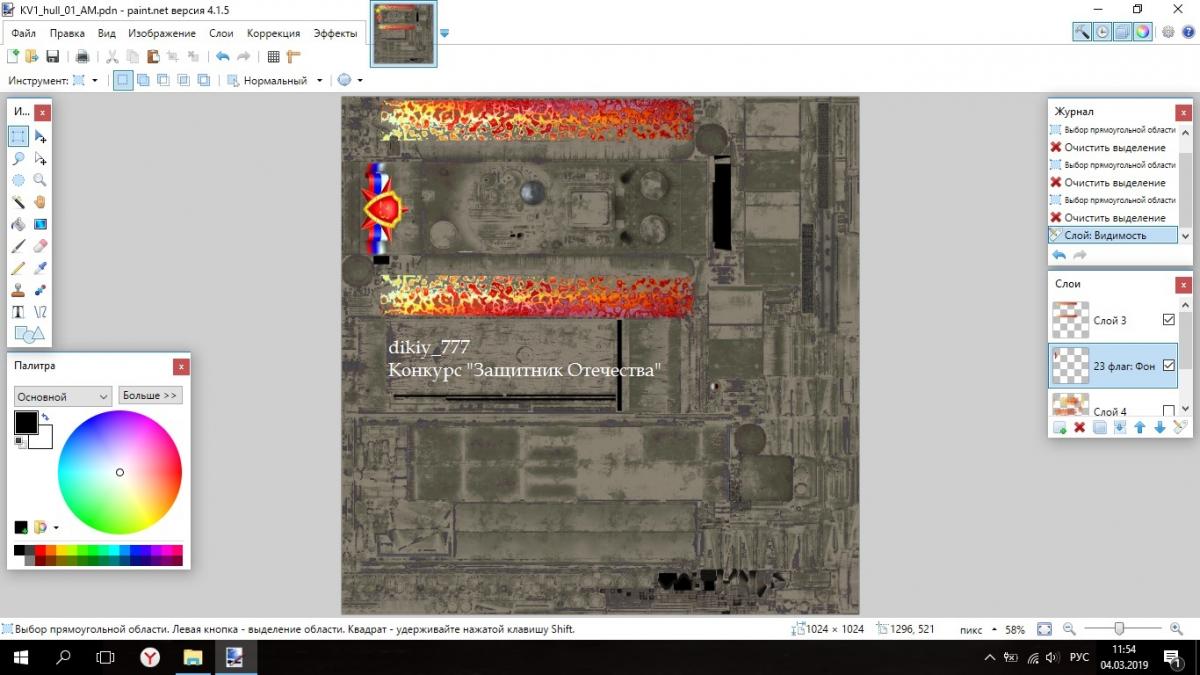This screenshot has height=675, width=1200.
Task: Select the Eraser tool
Action: (x=40, y=246)
